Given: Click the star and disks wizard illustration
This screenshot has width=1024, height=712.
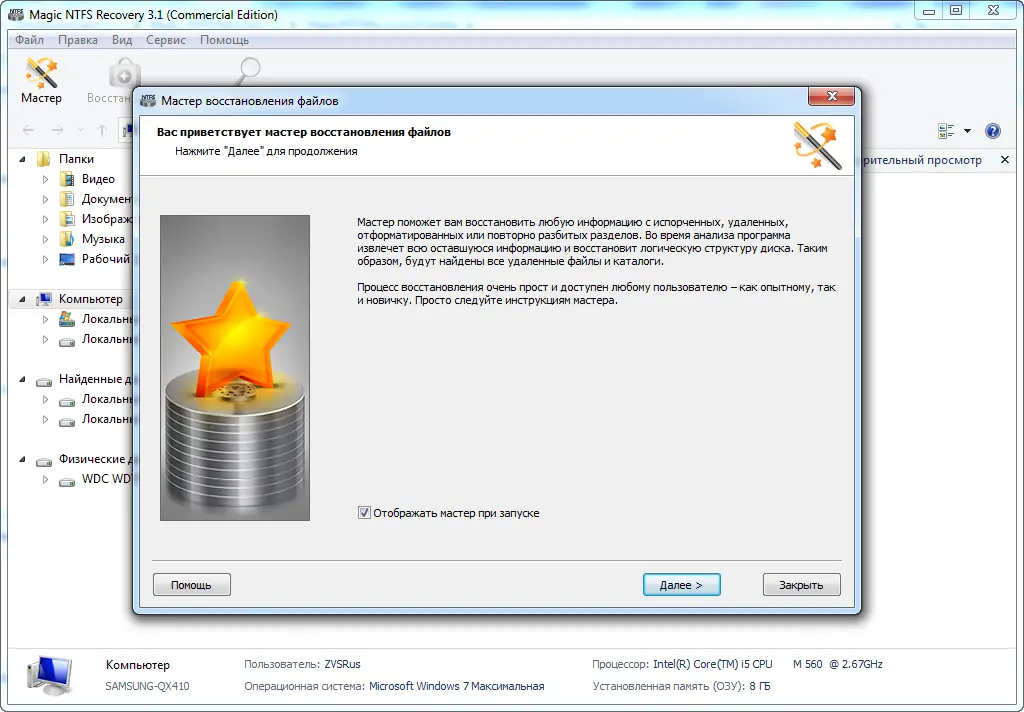Looking at the screenshot, I should 235,368.
